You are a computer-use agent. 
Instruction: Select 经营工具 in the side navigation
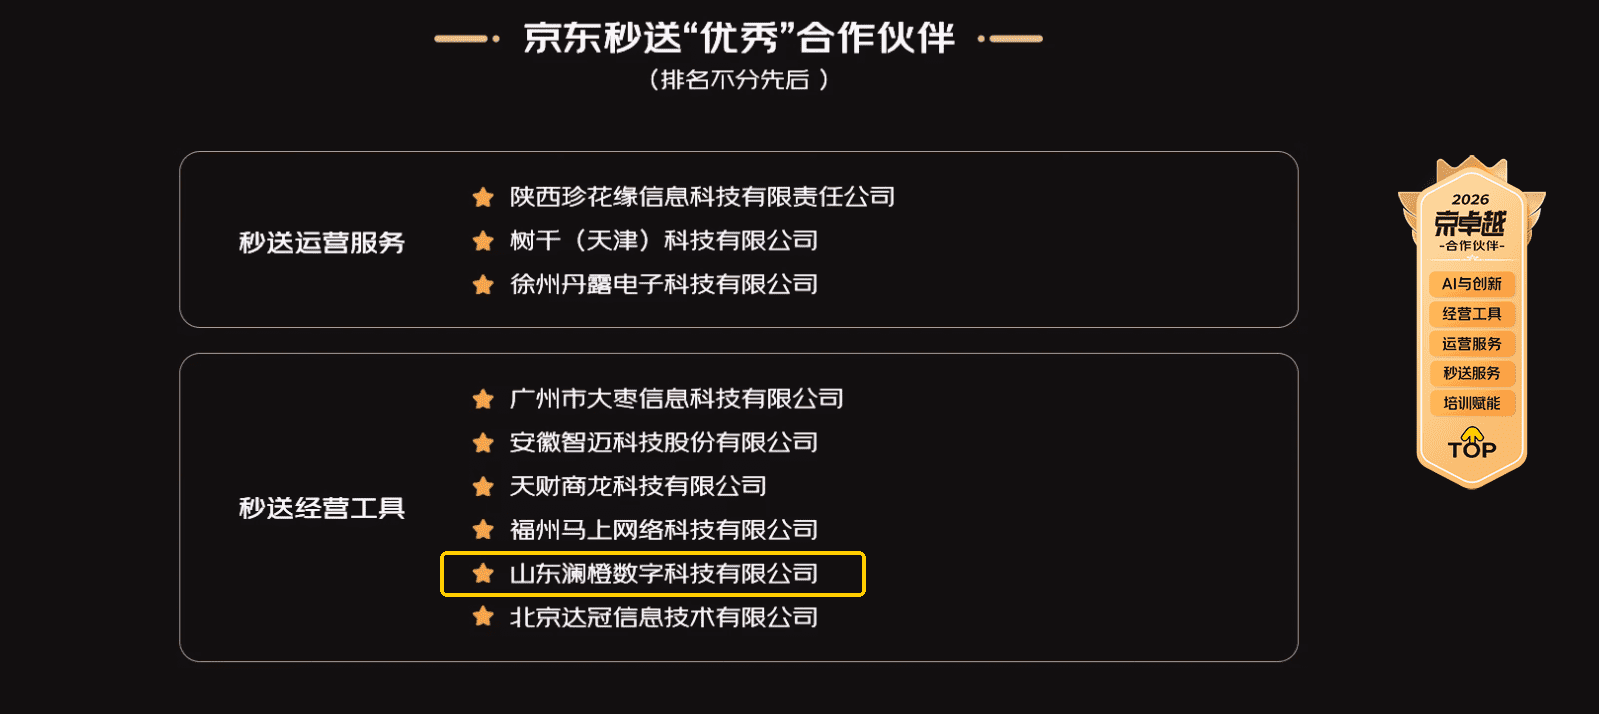point(1472,314)
